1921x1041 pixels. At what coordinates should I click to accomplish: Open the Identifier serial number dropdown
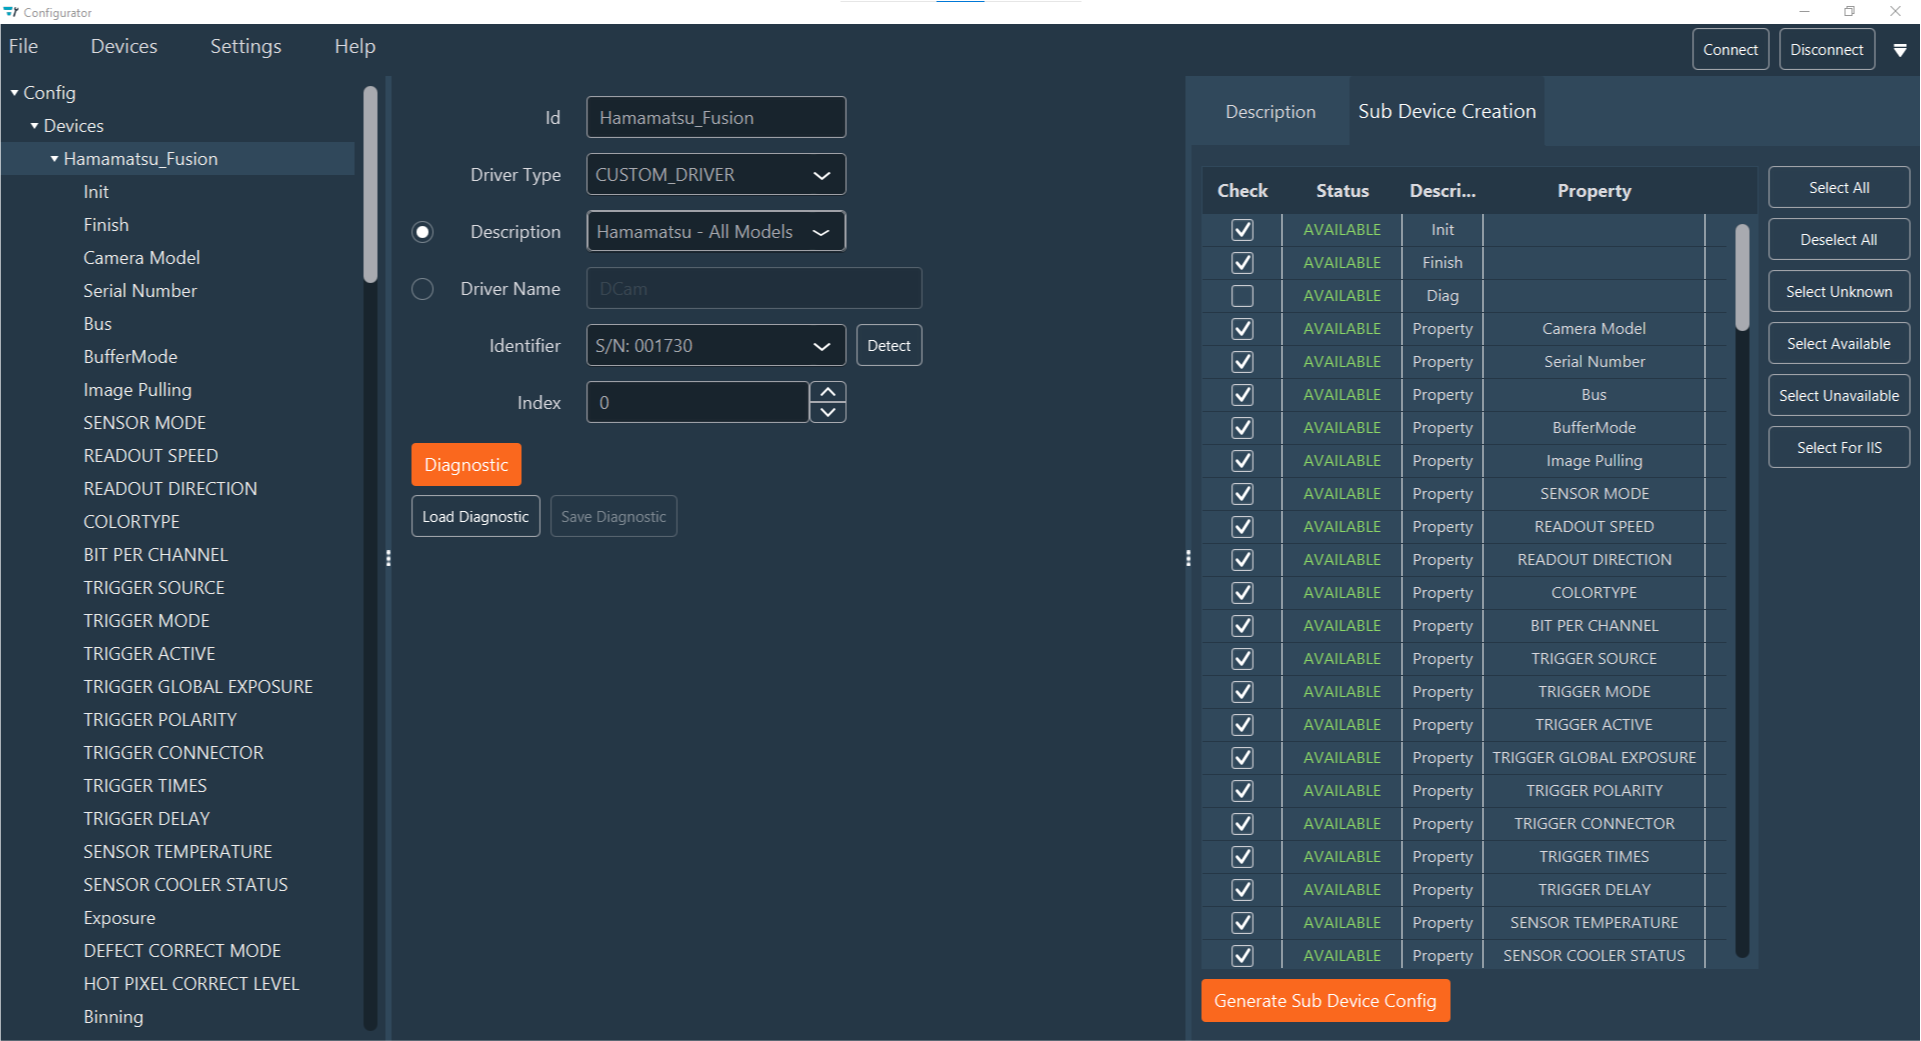click(x=715, y=346)
